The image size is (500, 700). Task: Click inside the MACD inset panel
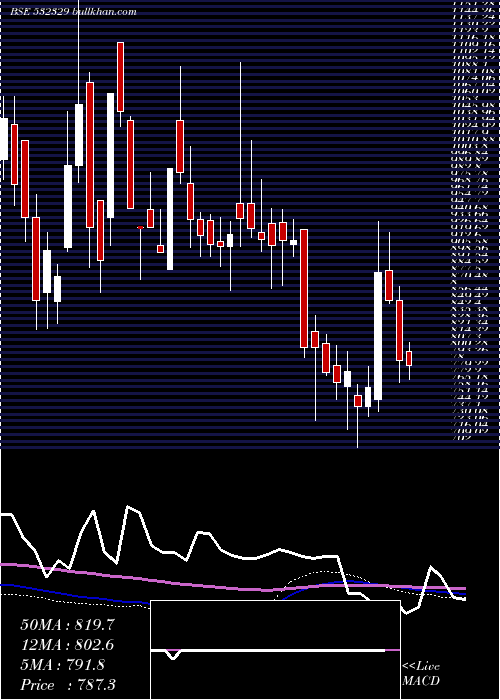(x=275, y=650)
